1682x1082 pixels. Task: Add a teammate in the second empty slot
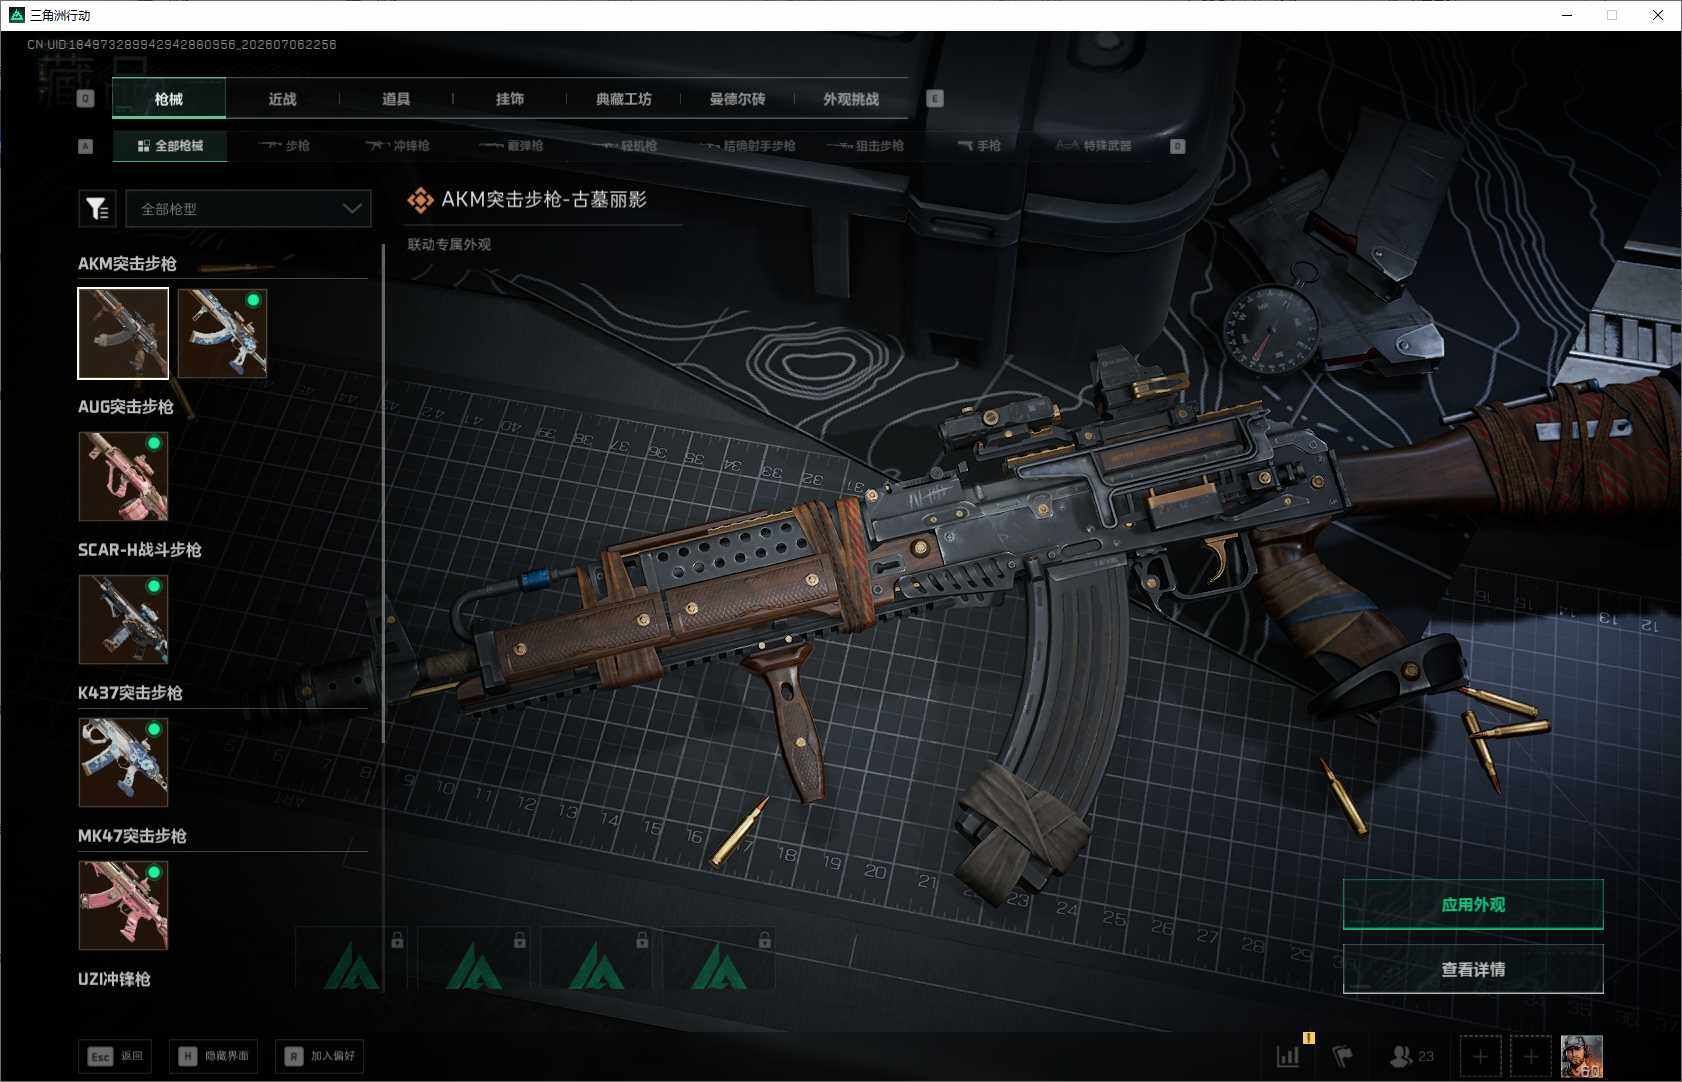click(1530, 1056)
